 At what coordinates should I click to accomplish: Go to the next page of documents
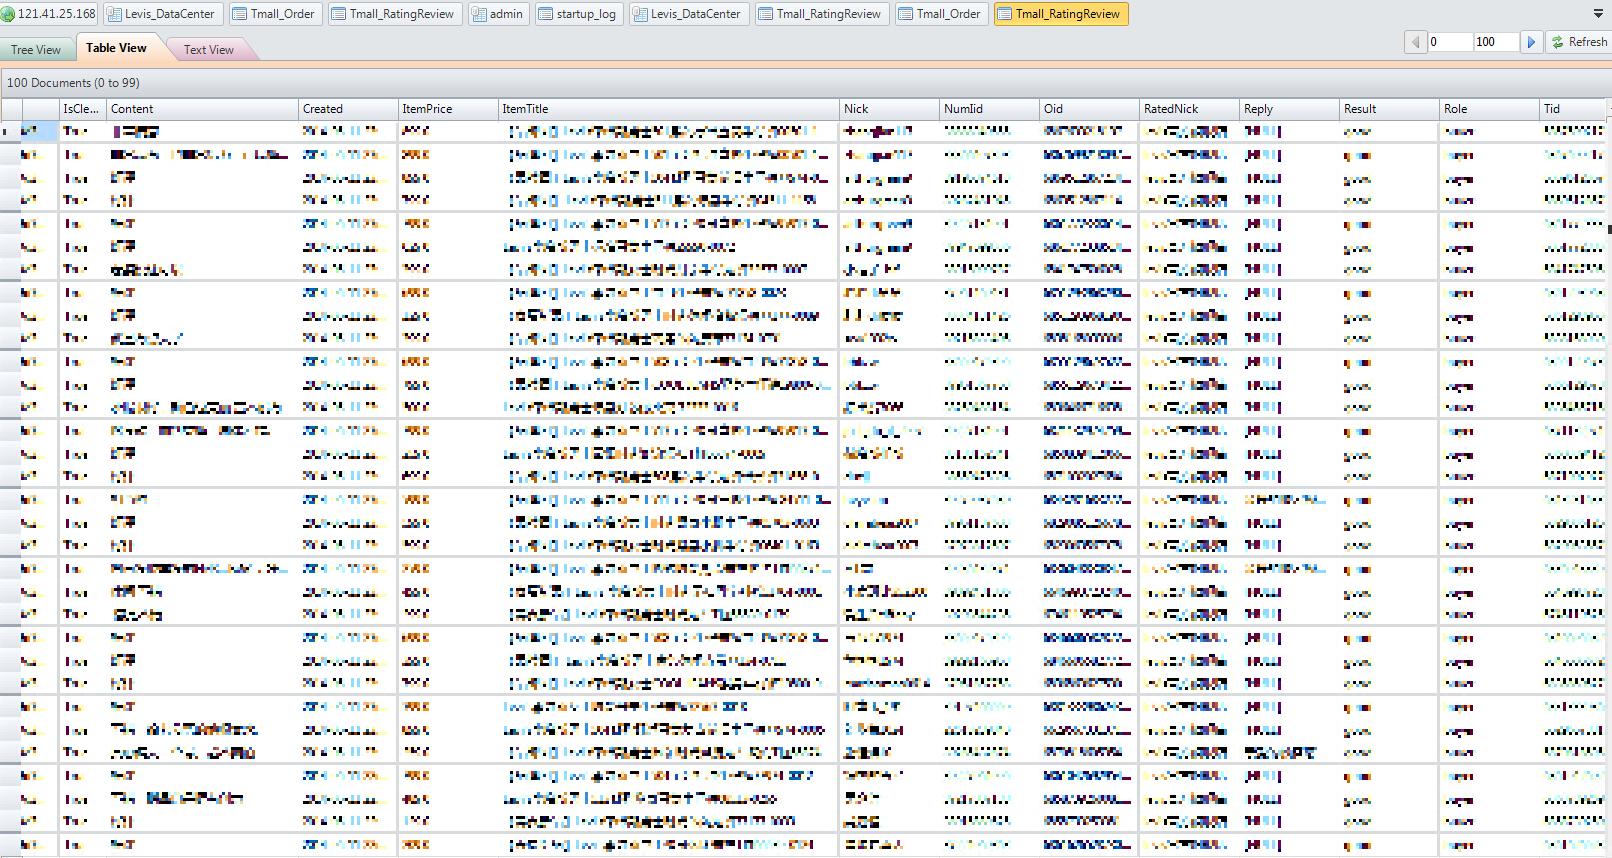tap(1530, 42)
